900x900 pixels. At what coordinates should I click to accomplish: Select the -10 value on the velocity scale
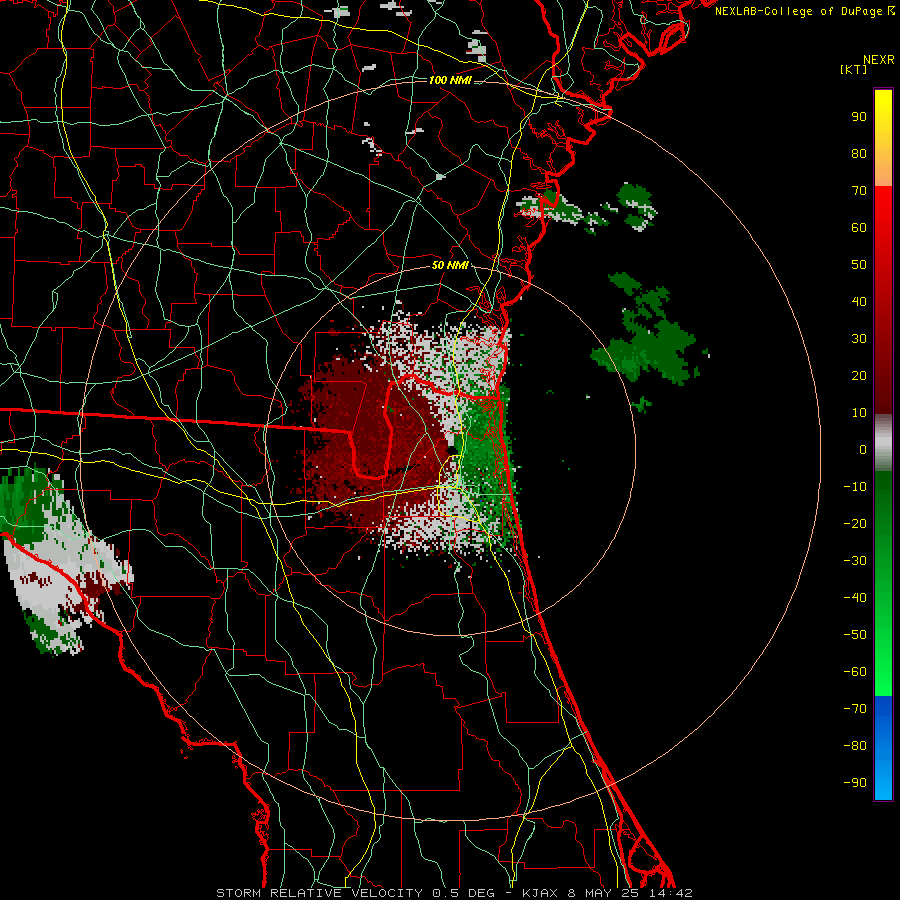point(855,487)
